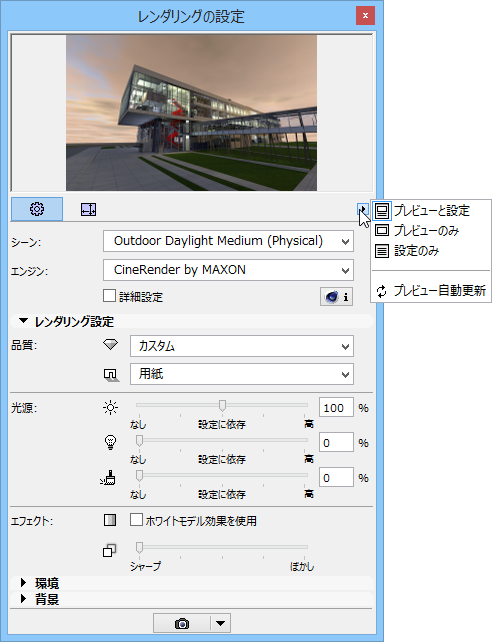Expand the 背景 section
The image size is (492, 642).
pyautogui.click(x=23, y=599)
